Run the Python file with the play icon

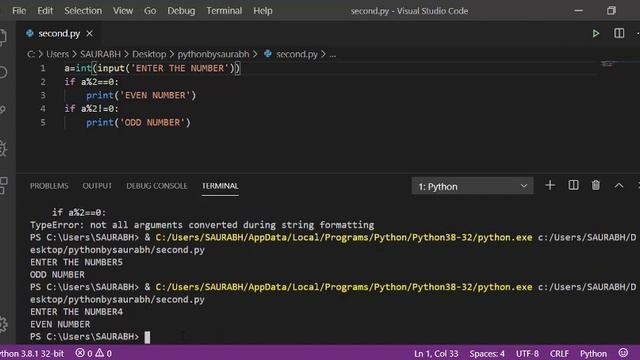pyautogui.click(x=596, y=33)
